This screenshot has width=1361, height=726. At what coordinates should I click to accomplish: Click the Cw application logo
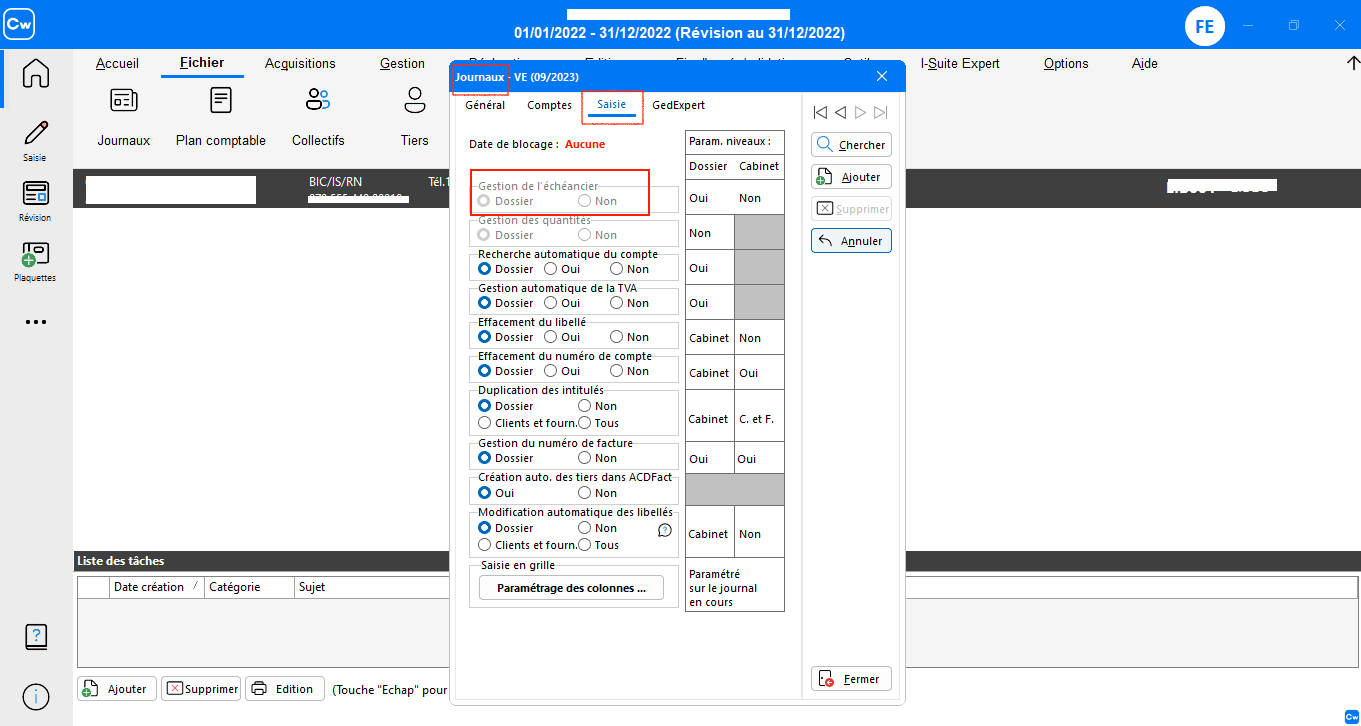pyautogui.click(x=19, y=22)
